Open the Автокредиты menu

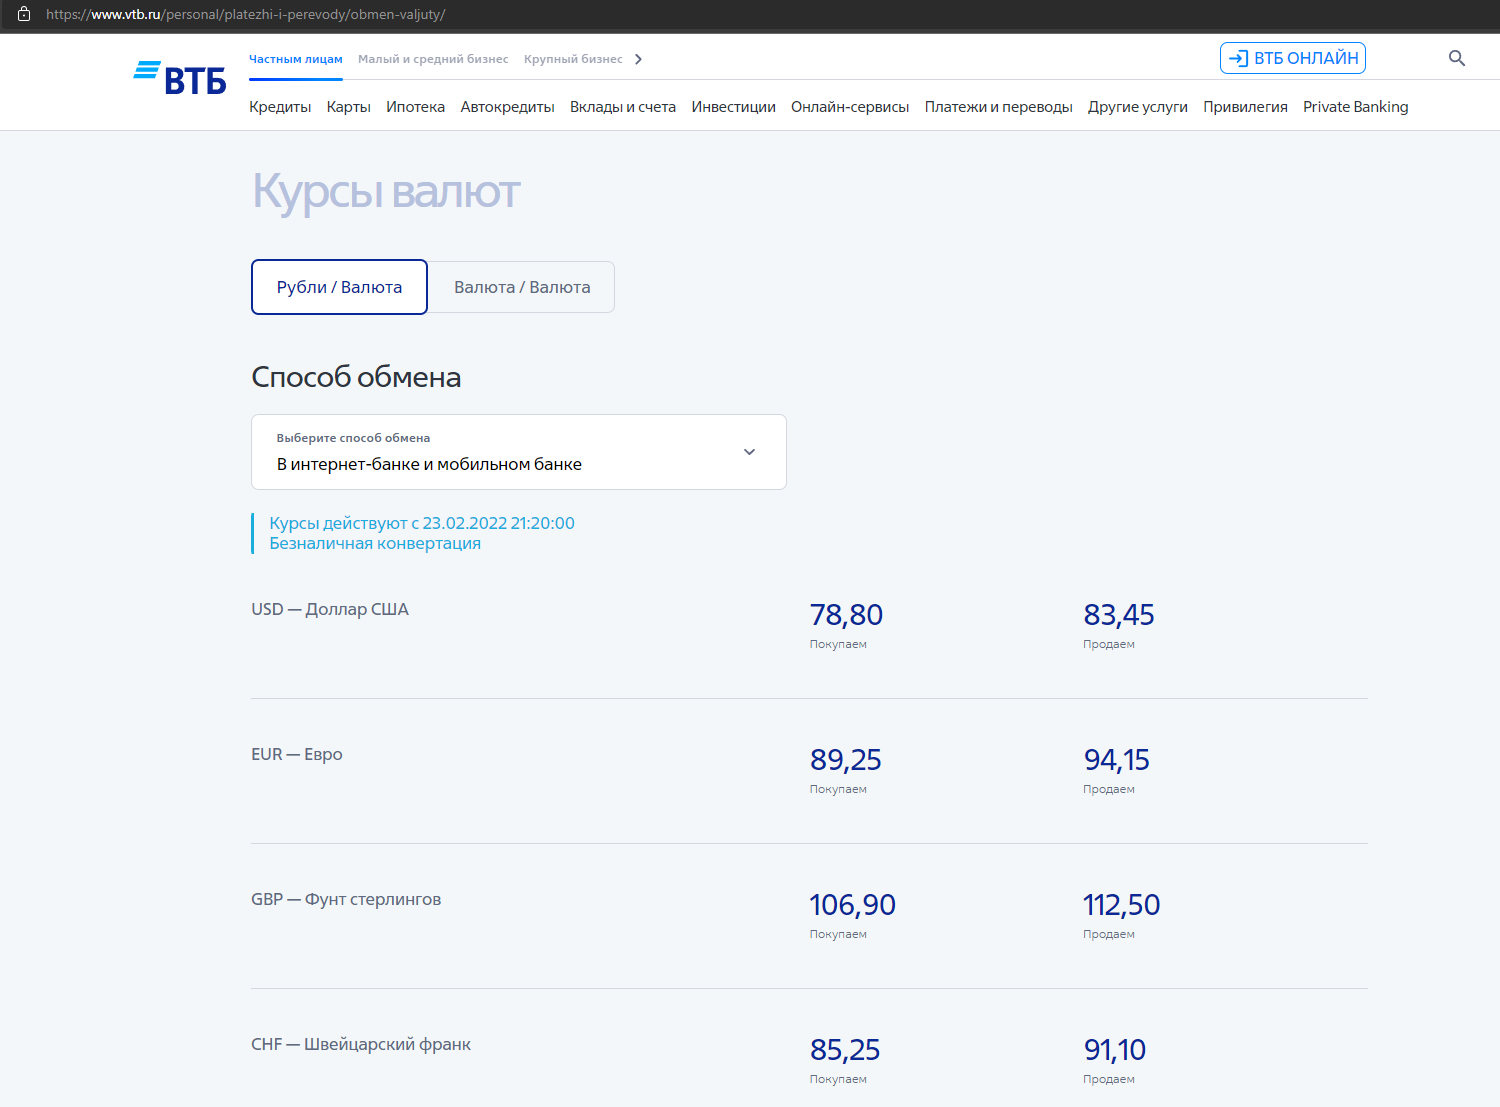(x=507, y=107)
